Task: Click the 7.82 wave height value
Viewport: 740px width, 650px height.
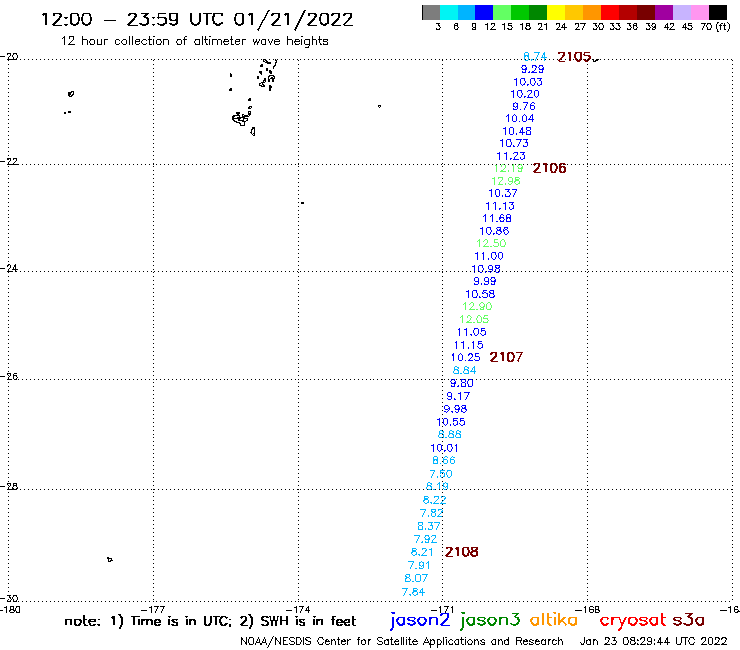Action: point(431,513)
